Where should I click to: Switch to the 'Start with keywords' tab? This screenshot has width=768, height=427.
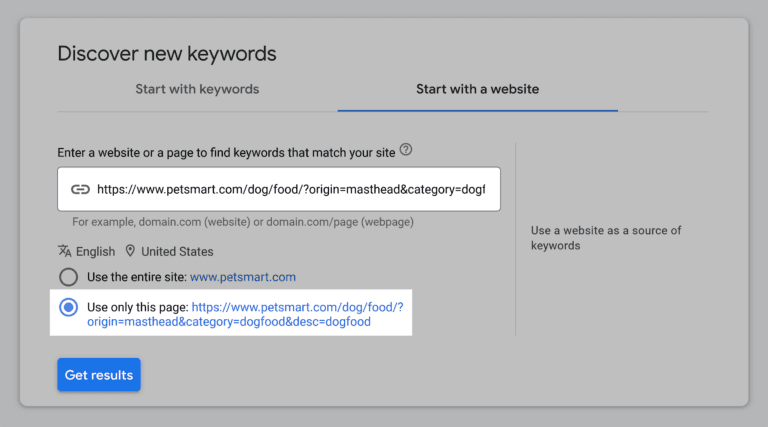(x=197, y=89)
